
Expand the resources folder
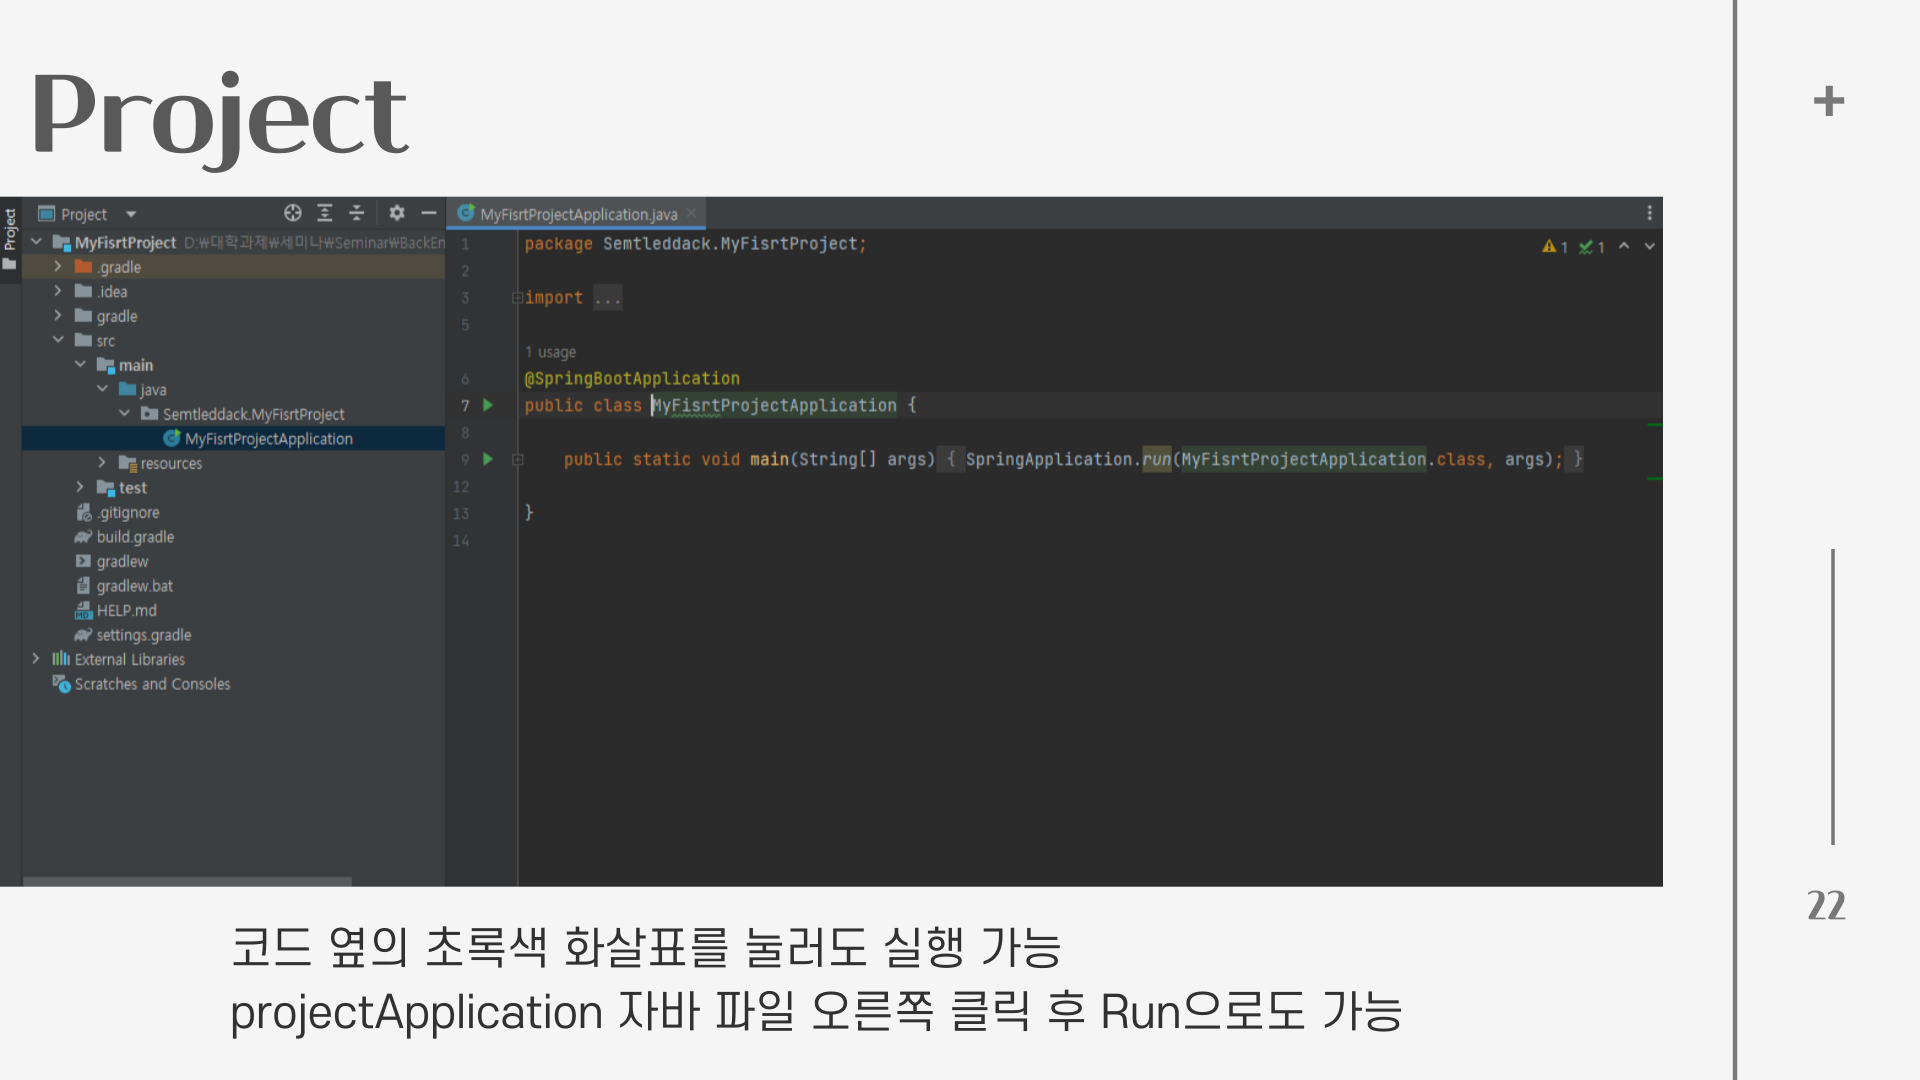(102, 463)
